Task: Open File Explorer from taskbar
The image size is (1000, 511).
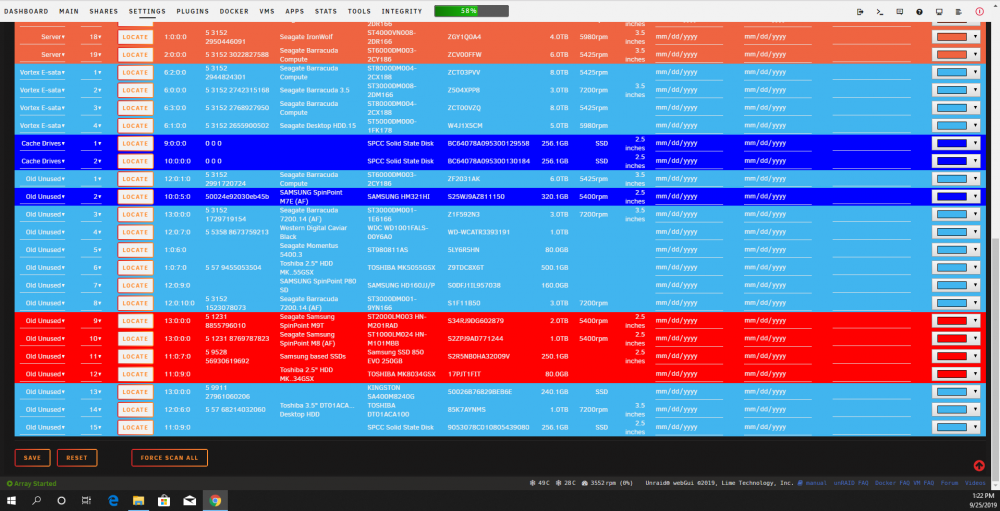Action: (139, 501)
